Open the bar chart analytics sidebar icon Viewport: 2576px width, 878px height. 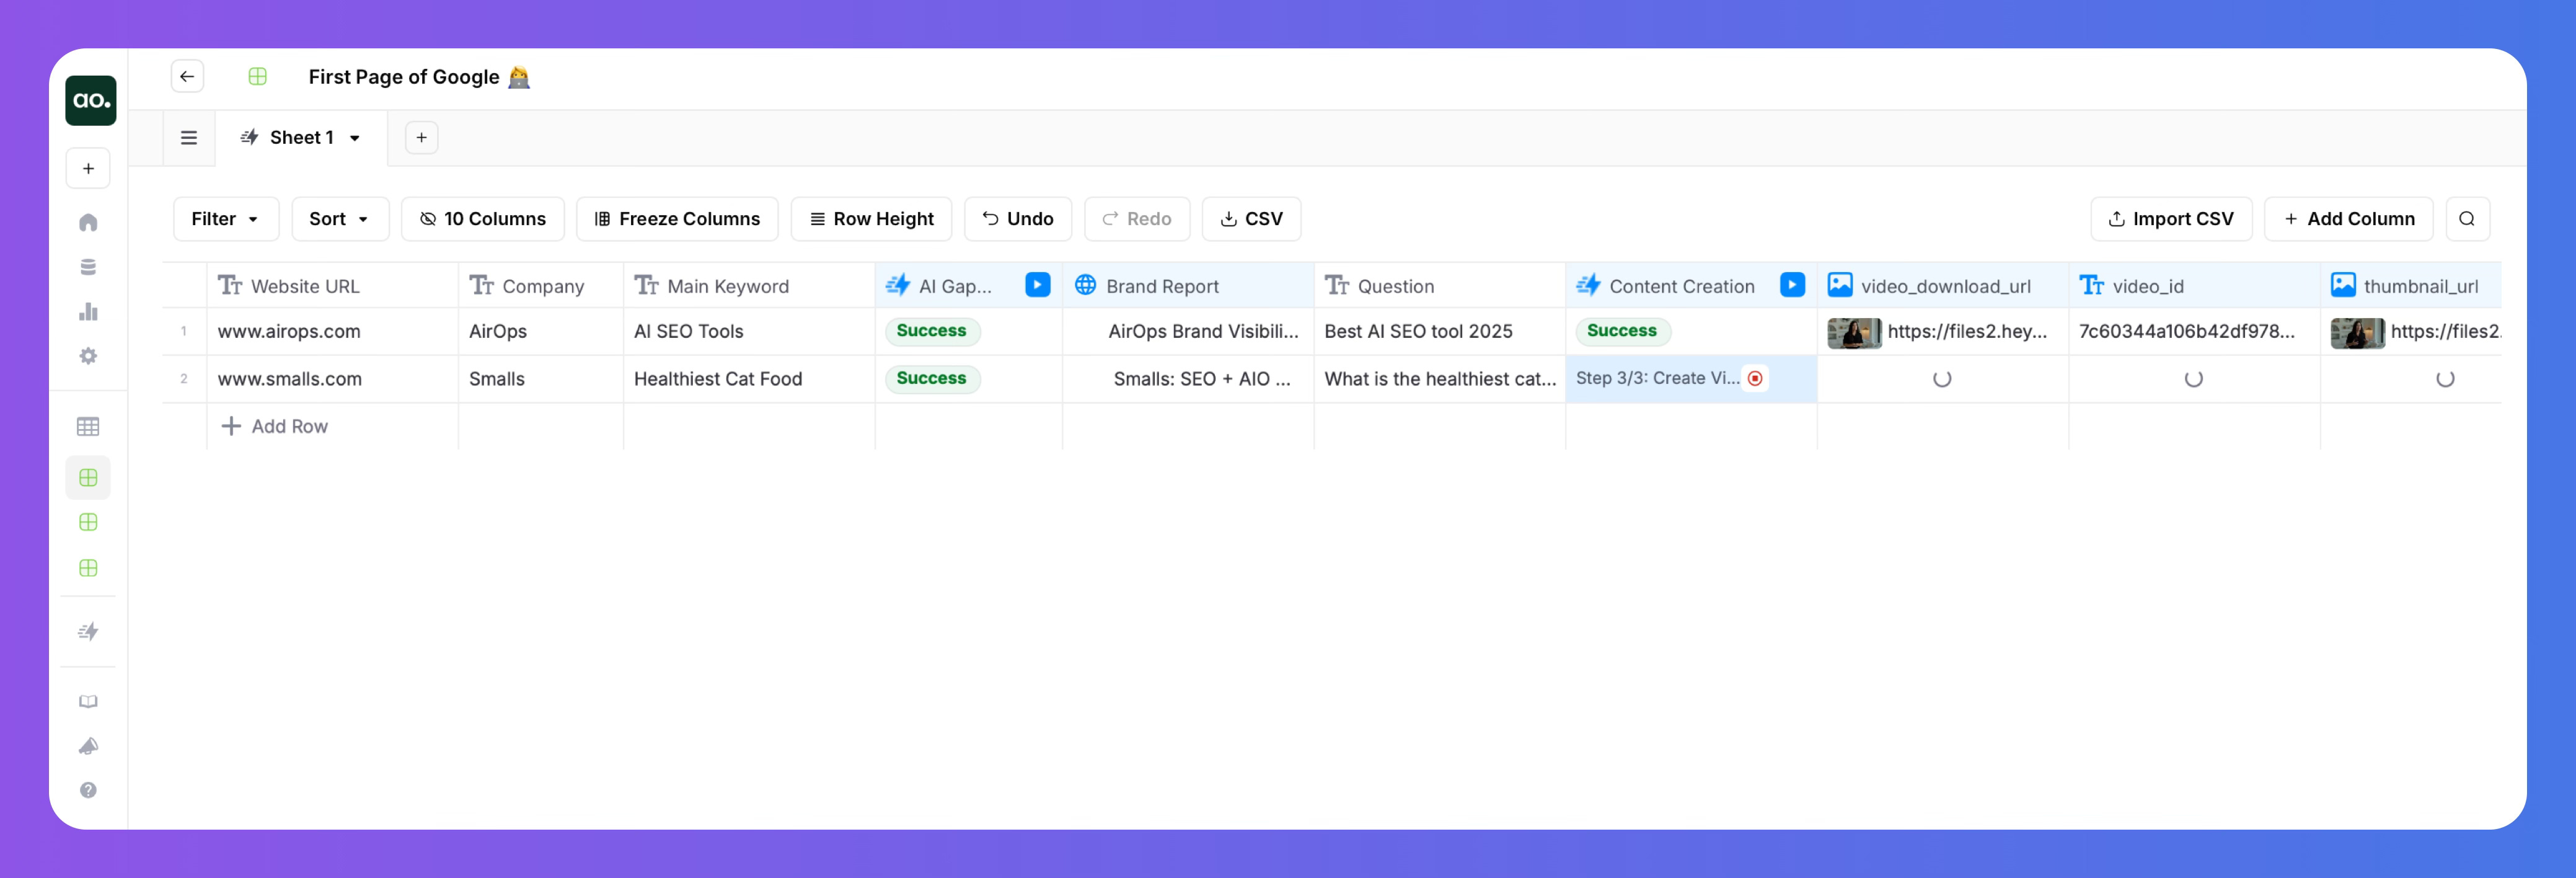point(88,311)
